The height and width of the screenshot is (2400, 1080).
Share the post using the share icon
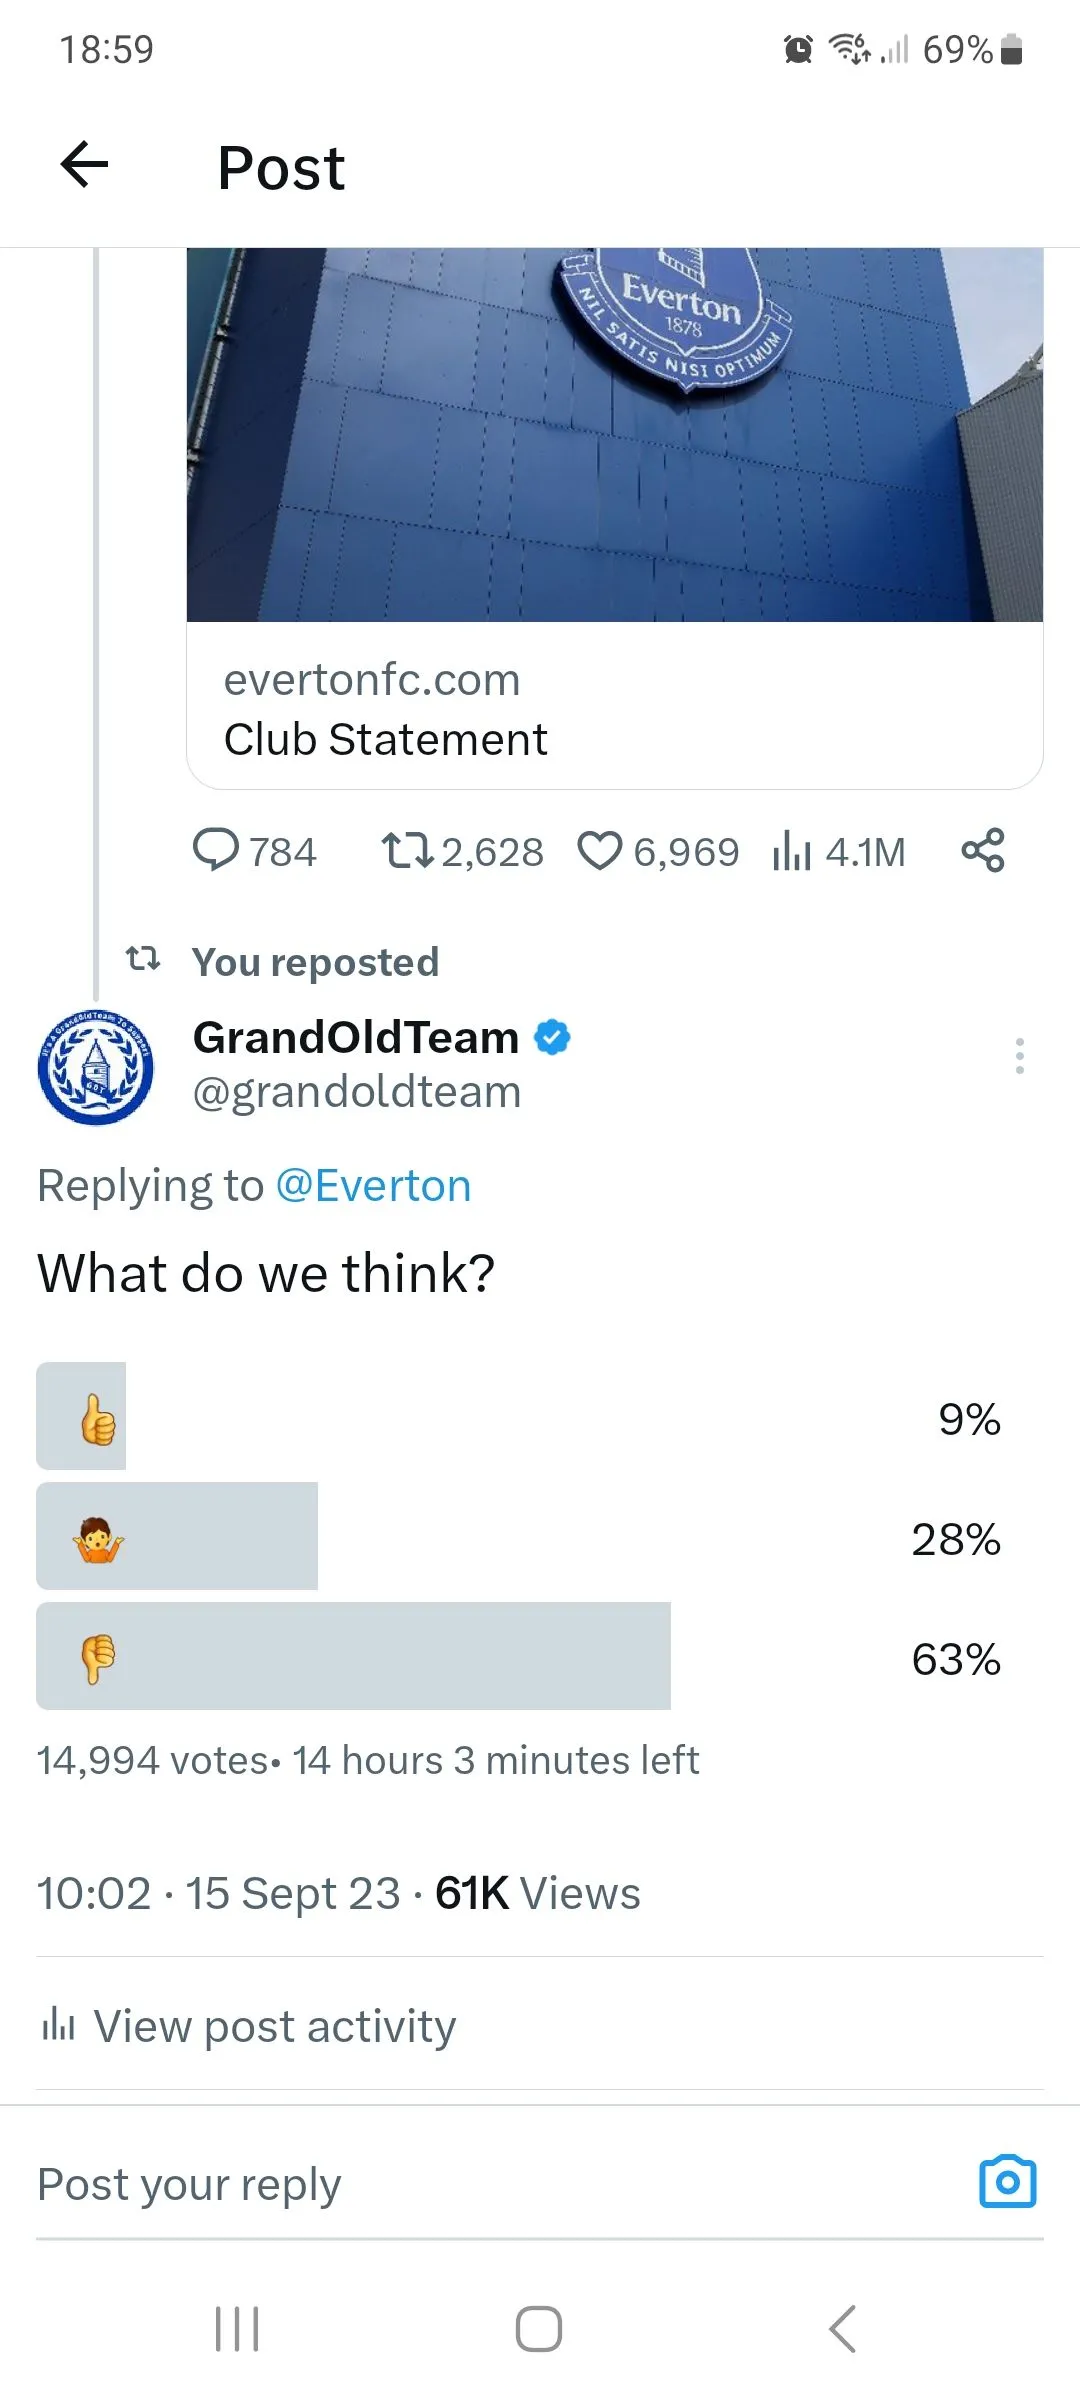pyautogui.click(x=983, y=851)
